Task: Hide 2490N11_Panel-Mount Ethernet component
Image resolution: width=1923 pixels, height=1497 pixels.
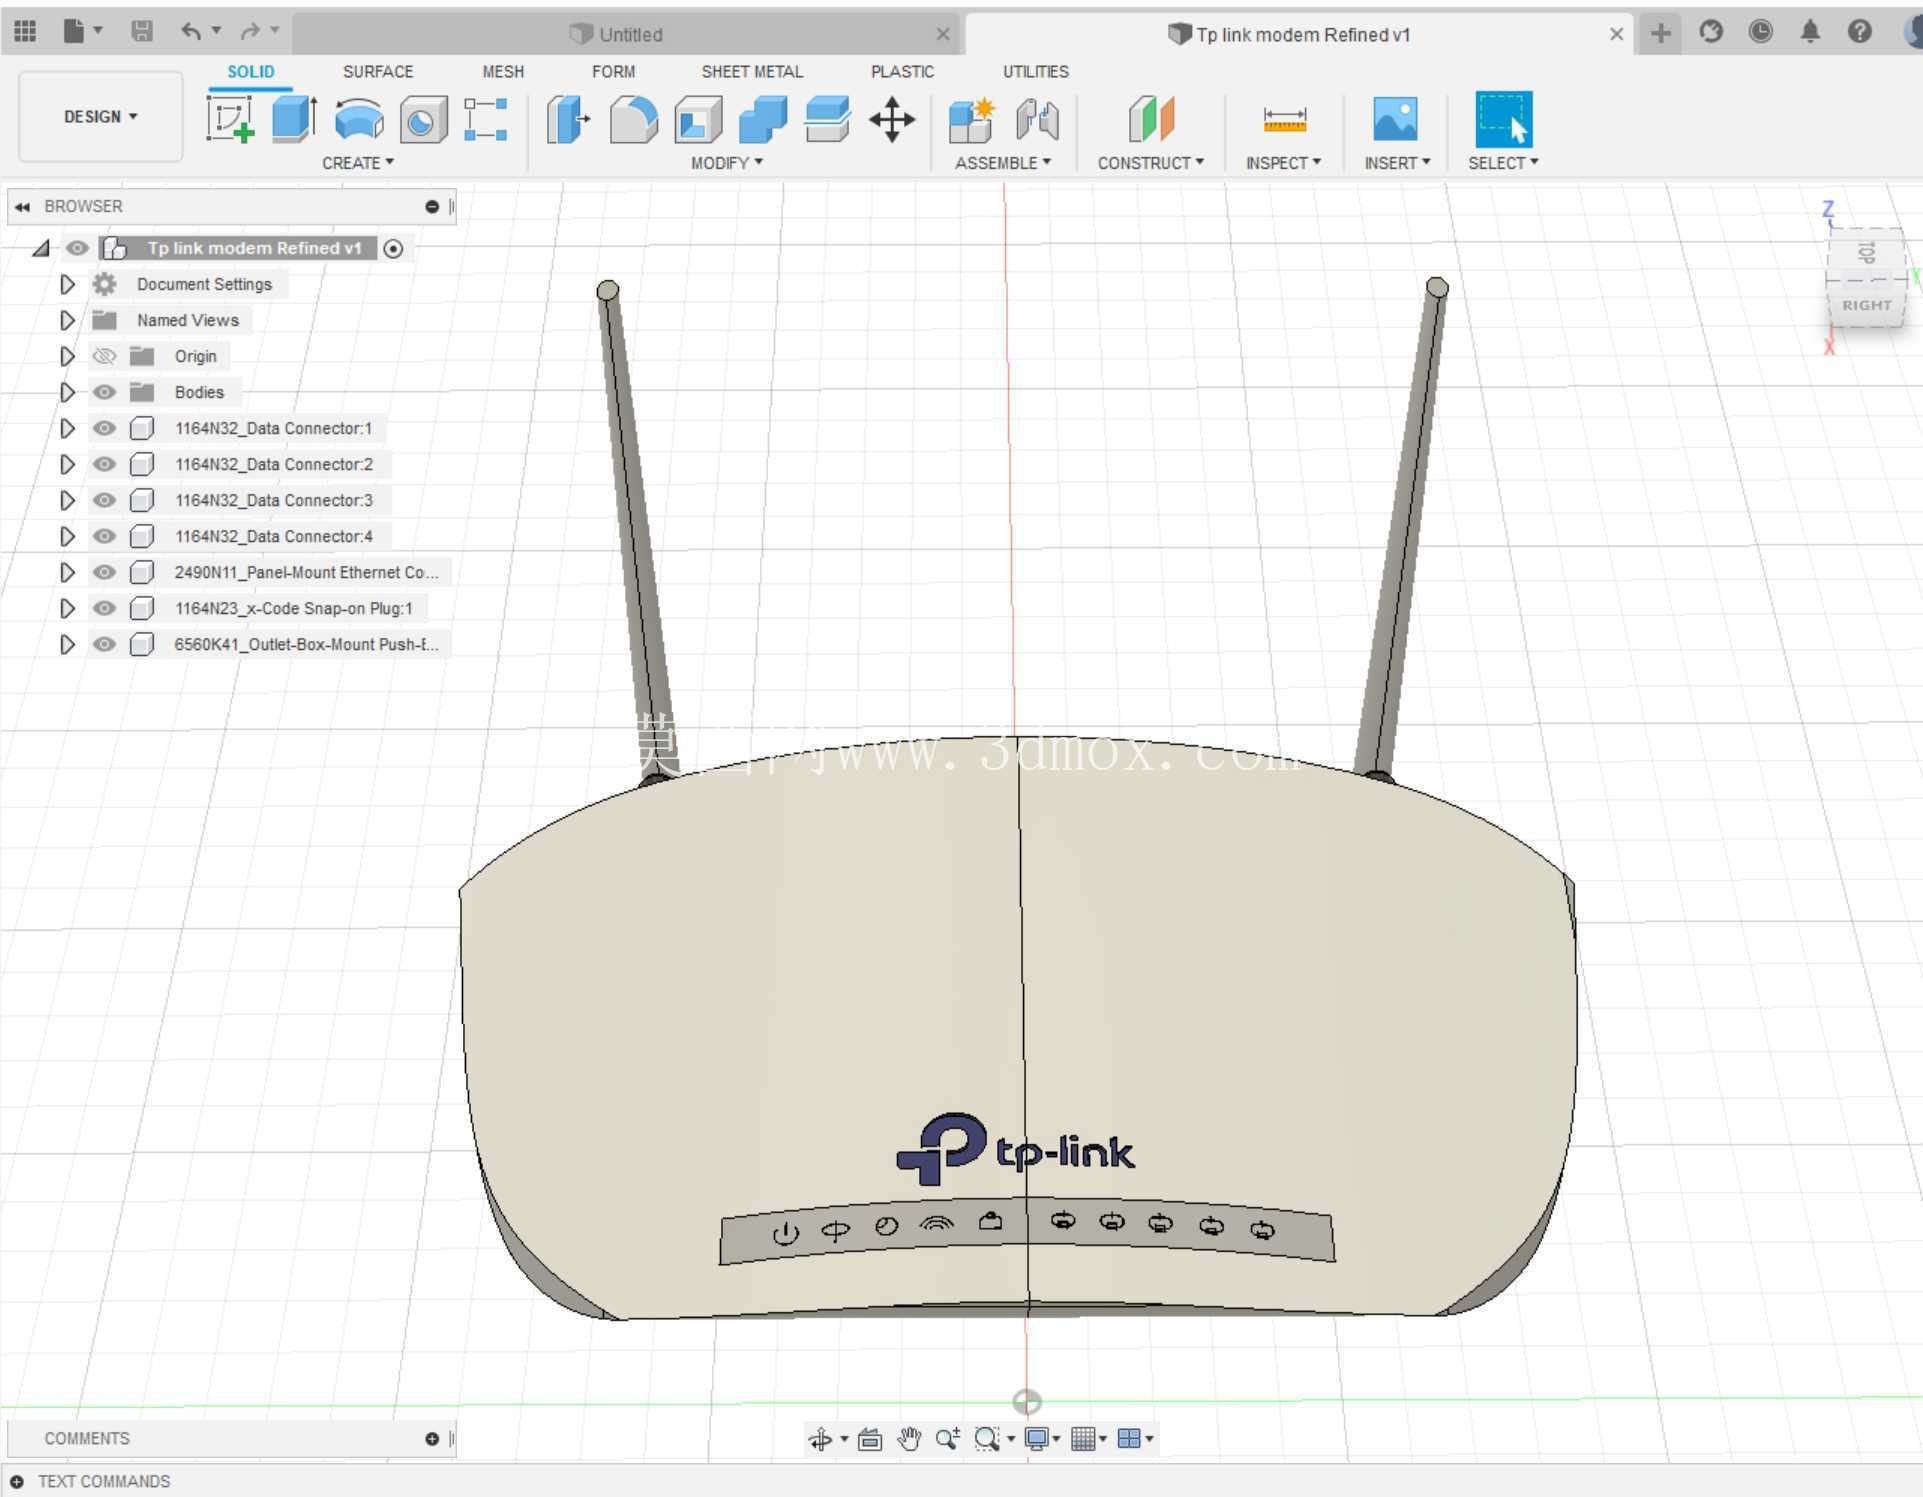Action: 104,572
